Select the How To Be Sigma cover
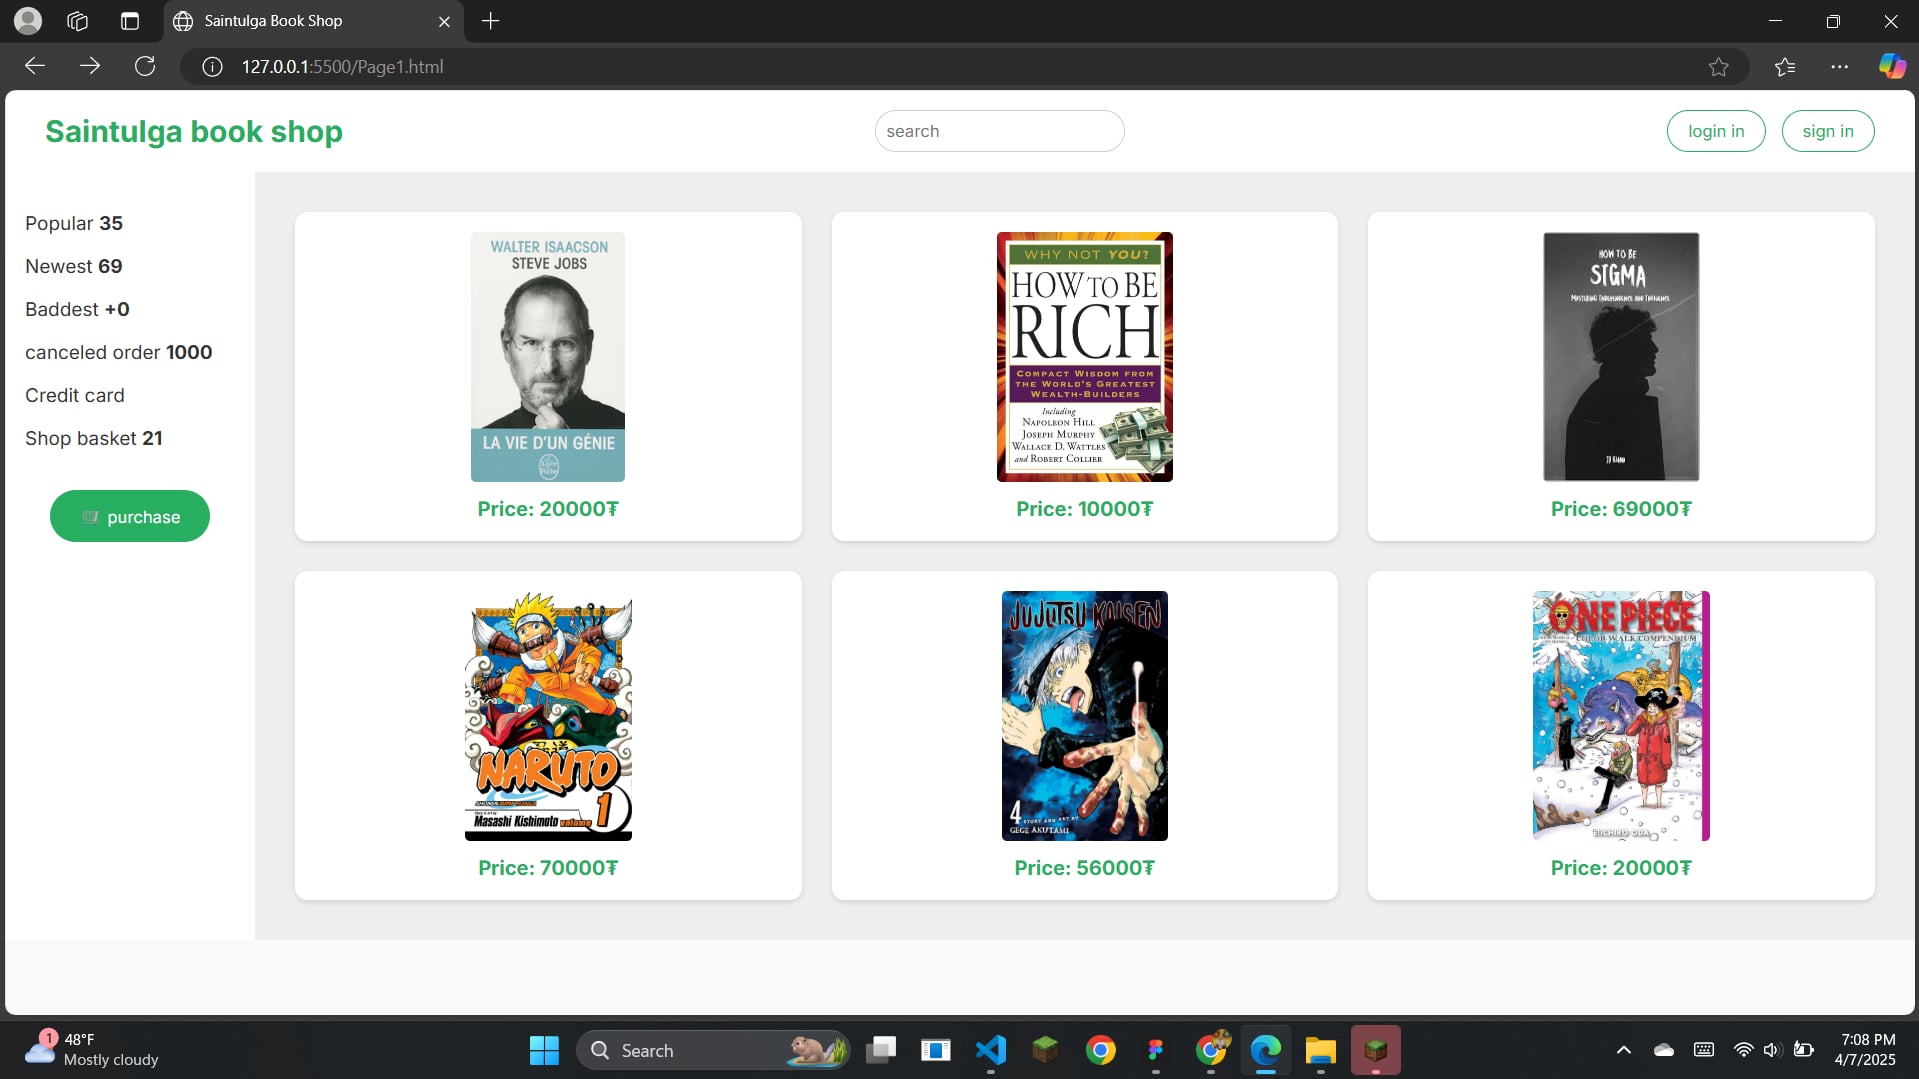1919x1079 pixels. click(x=1621, y=357)
